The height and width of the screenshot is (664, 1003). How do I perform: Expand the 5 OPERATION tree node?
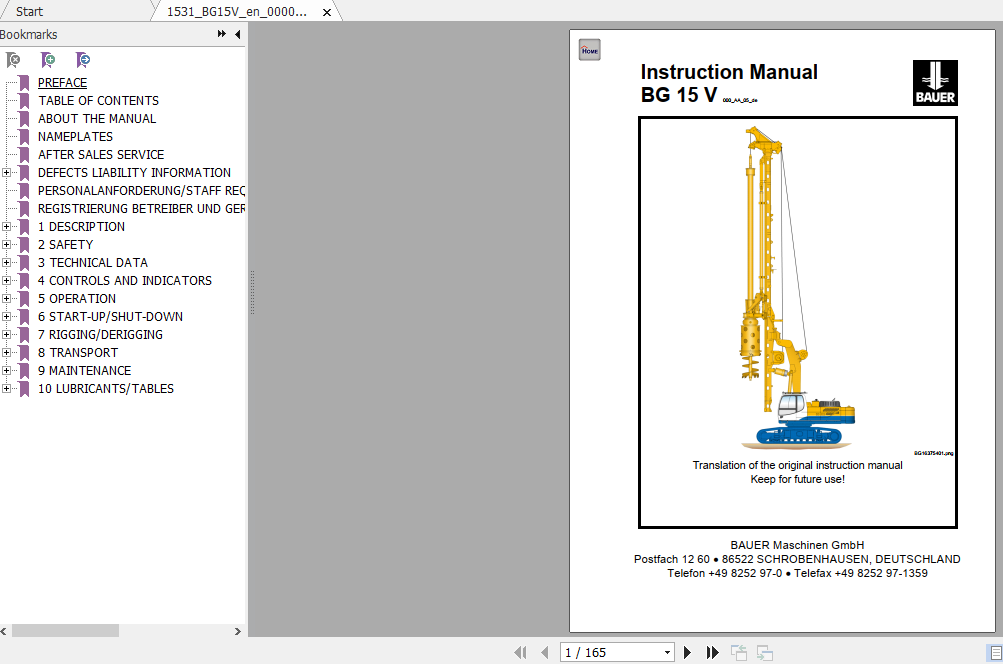tap(6, 298)
